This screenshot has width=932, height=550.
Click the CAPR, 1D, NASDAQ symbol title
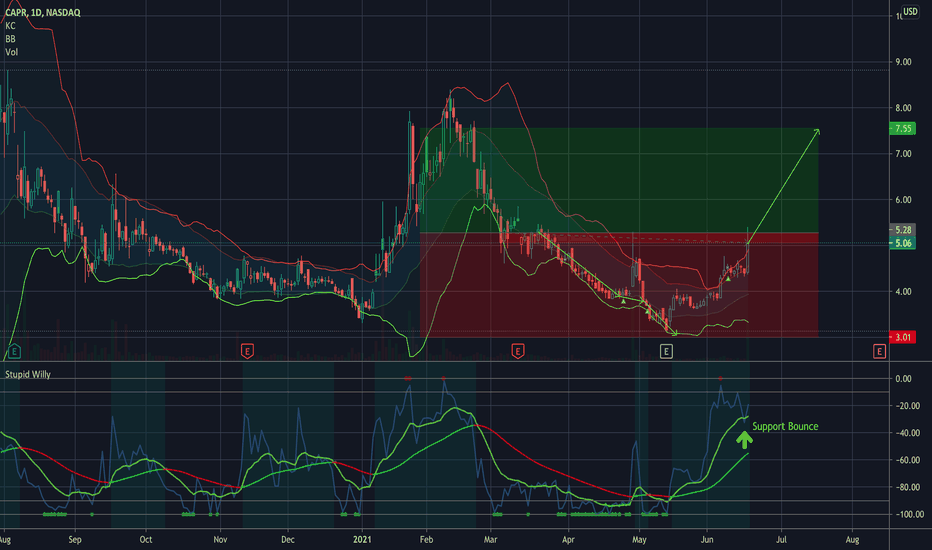(43, 12)
